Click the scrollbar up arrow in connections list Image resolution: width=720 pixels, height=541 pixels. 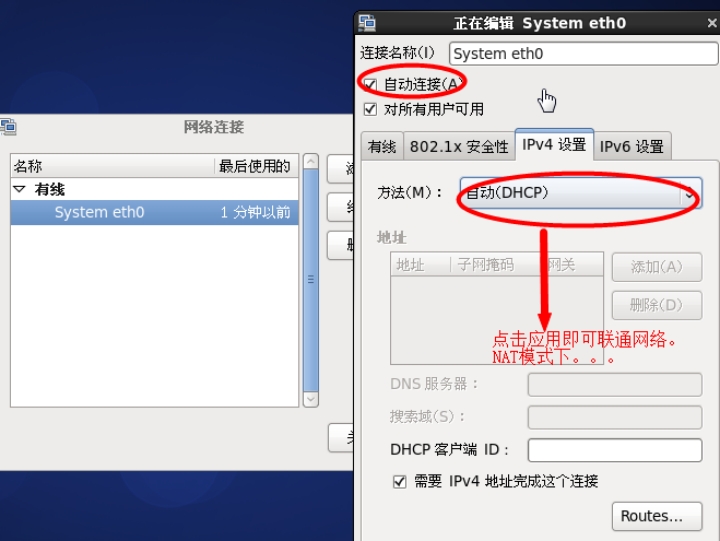click(x=311, y=162)
